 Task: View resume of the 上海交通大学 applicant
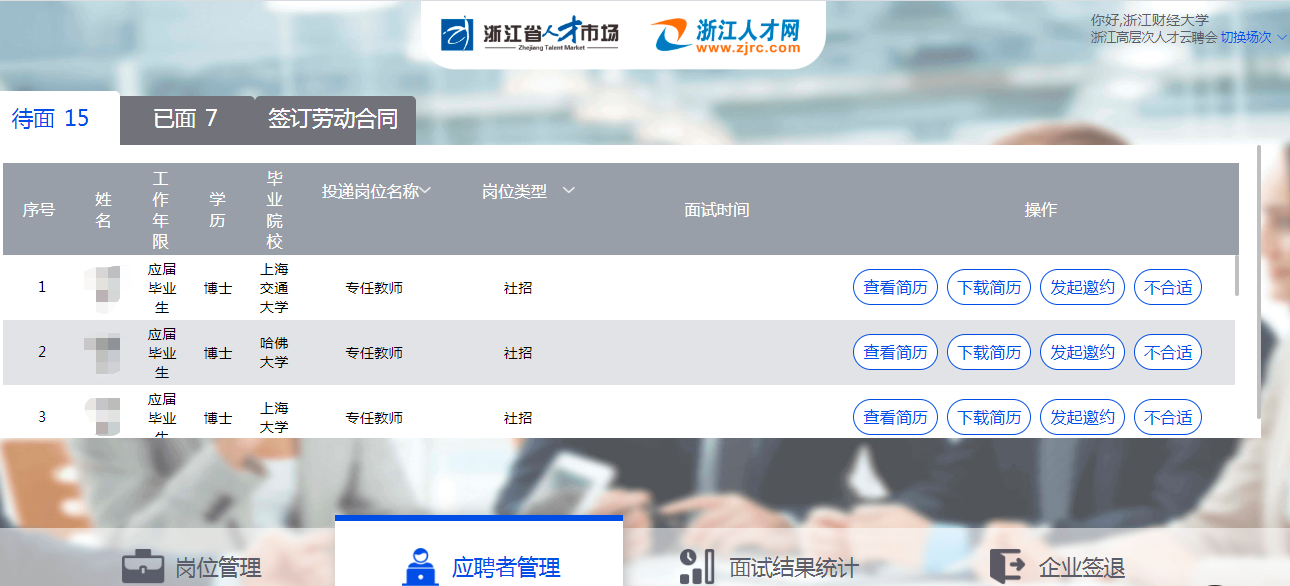pos(895,288)
